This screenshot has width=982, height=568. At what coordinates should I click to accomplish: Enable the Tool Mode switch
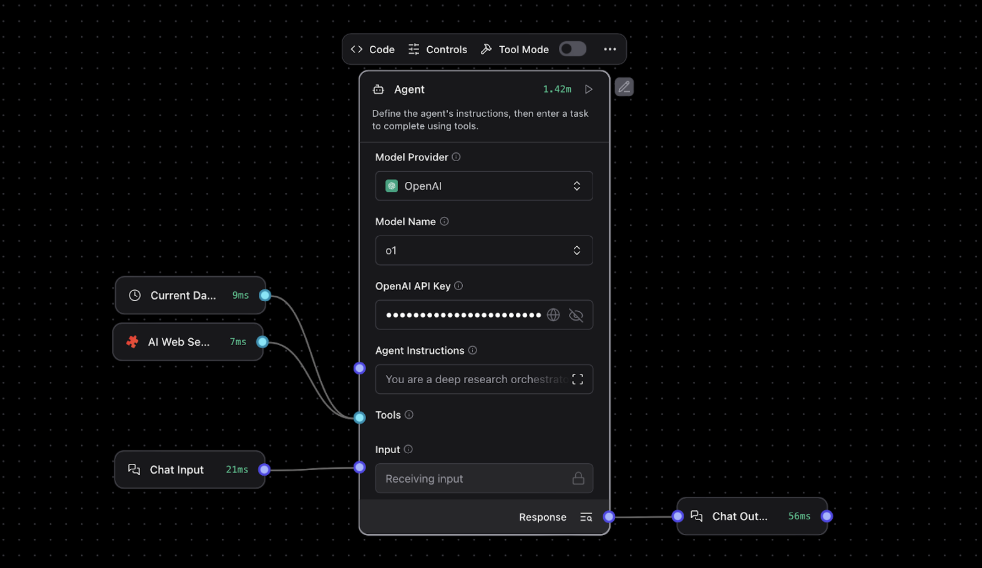tap(572, 49)
